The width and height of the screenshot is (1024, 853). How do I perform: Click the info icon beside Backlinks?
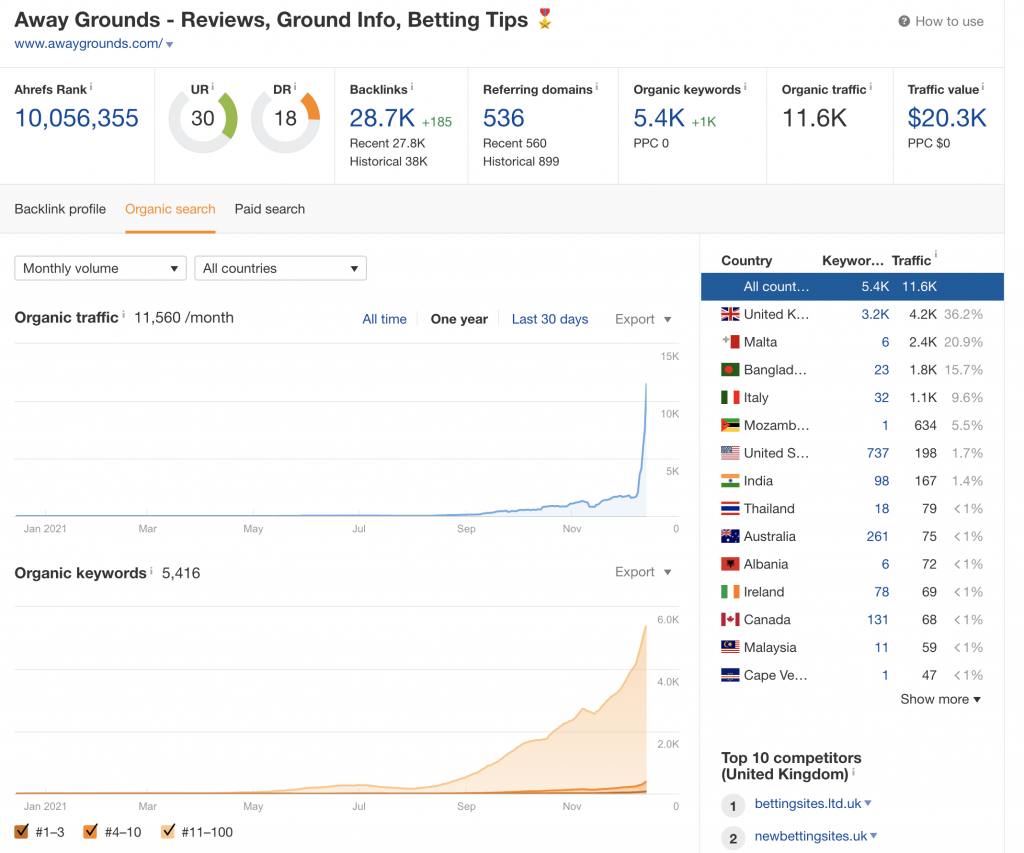411,86
